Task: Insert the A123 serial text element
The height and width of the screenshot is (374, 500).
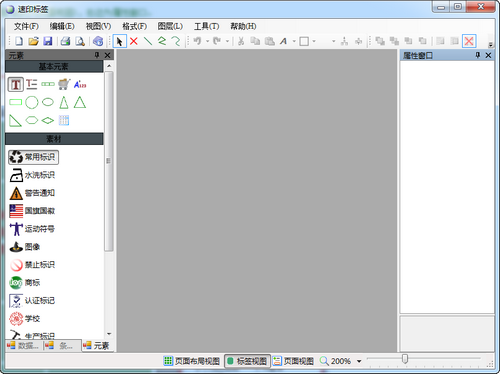Action: click(80, 84)
